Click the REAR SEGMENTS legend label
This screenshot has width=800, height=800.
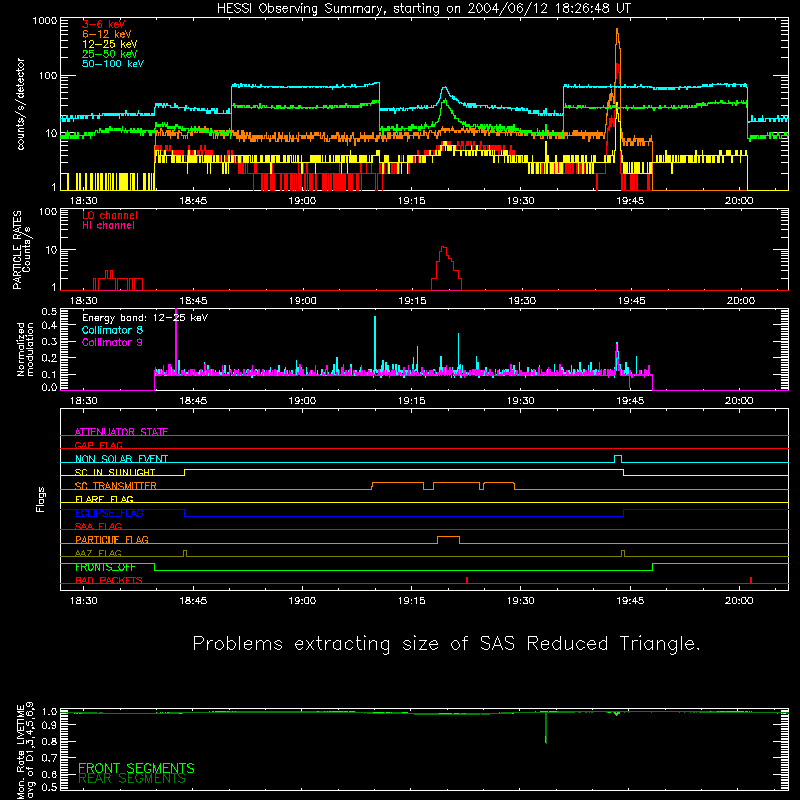(132, 779)
